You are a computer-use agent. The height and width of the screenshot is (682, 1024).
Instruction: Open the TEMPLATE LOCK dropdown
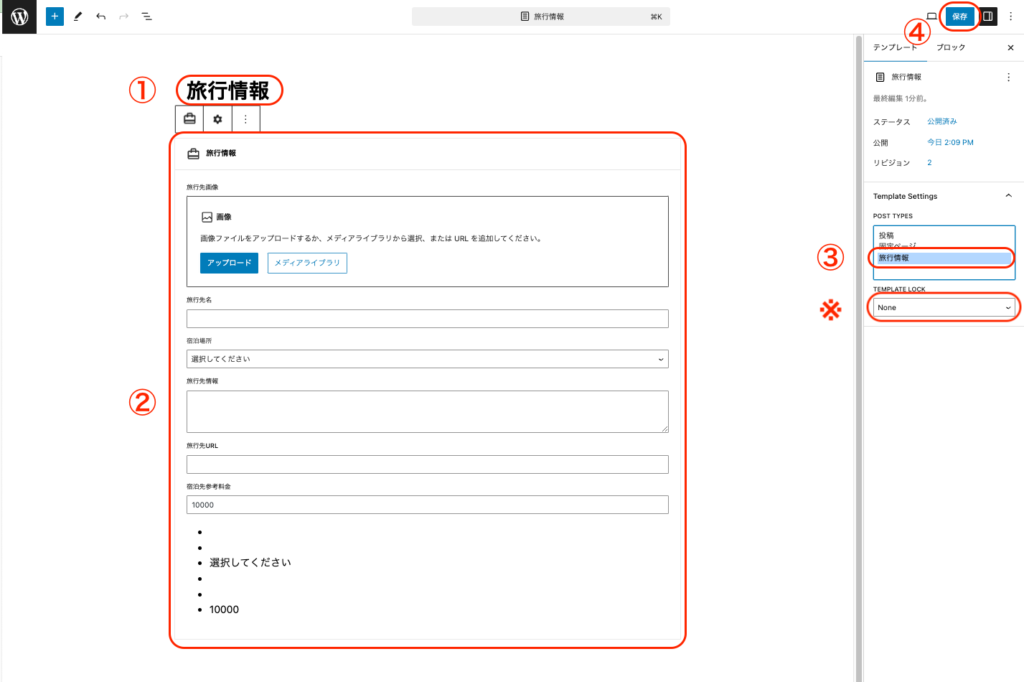(943, 308)
